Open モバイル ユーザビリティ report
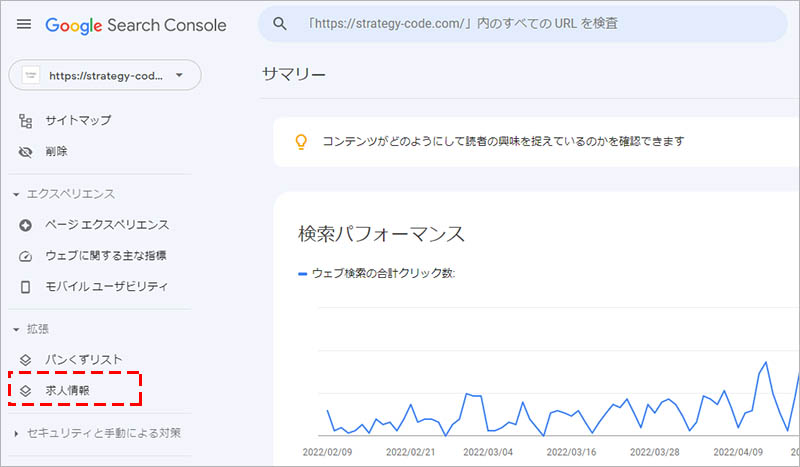Viewport: 800px width, 467px height. (x=106, y=287)
